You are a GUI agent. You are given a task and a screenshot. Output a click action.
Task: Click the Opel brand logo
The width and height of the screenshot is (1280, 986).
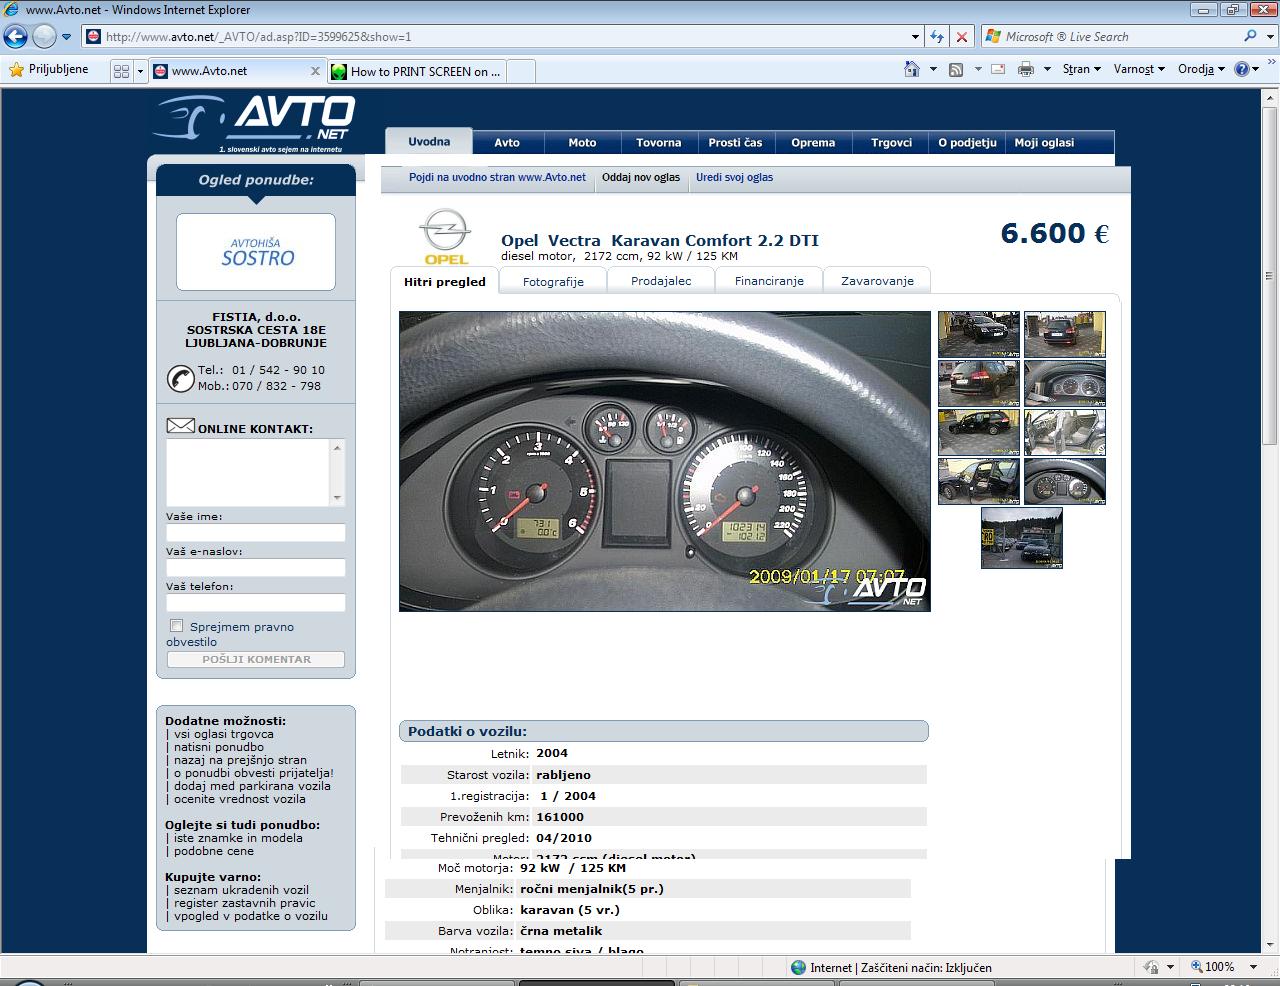point(445,237)
